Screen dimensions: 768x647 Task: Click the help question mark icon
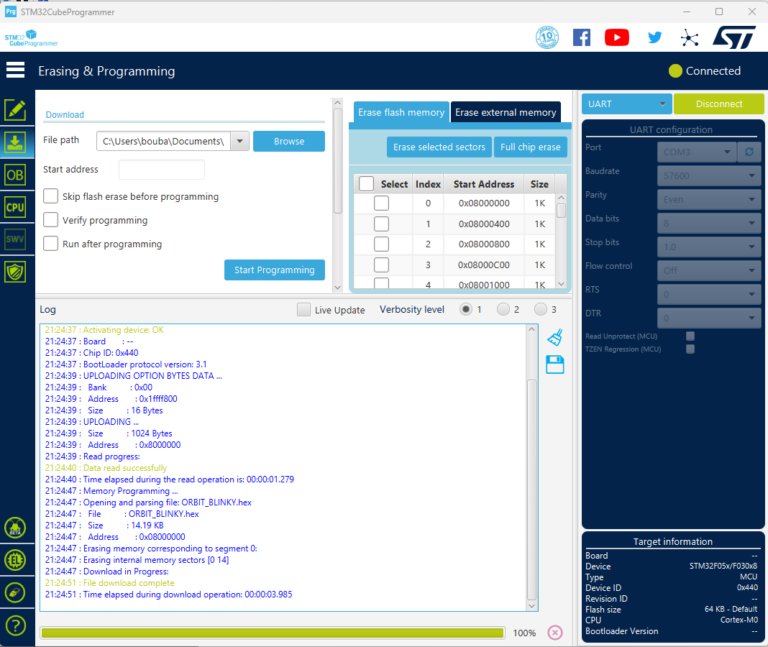pos(15,626)
